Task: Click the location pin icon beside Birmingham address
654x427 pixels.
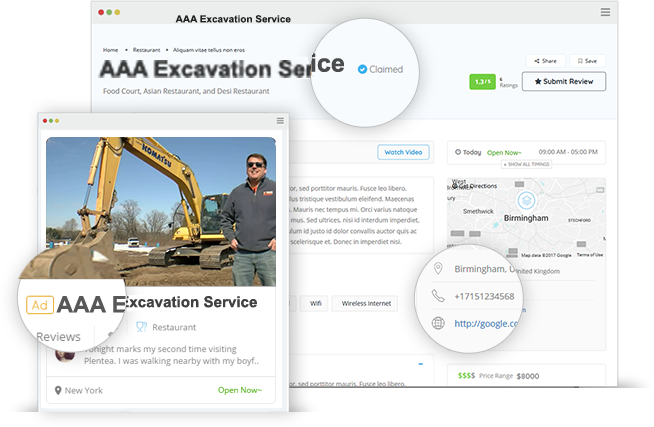Action: [437, 269]
